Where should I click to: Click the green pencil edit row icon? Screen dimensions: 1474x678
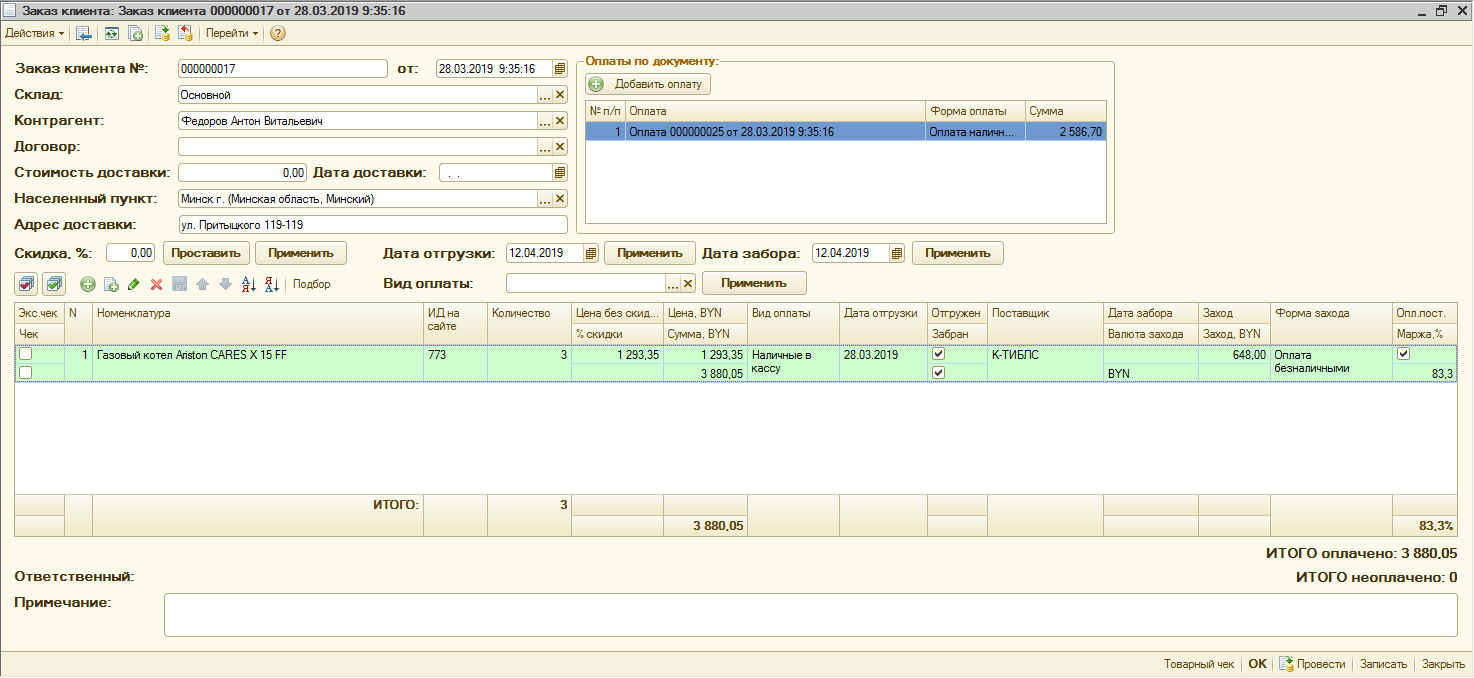coord(133,284)
